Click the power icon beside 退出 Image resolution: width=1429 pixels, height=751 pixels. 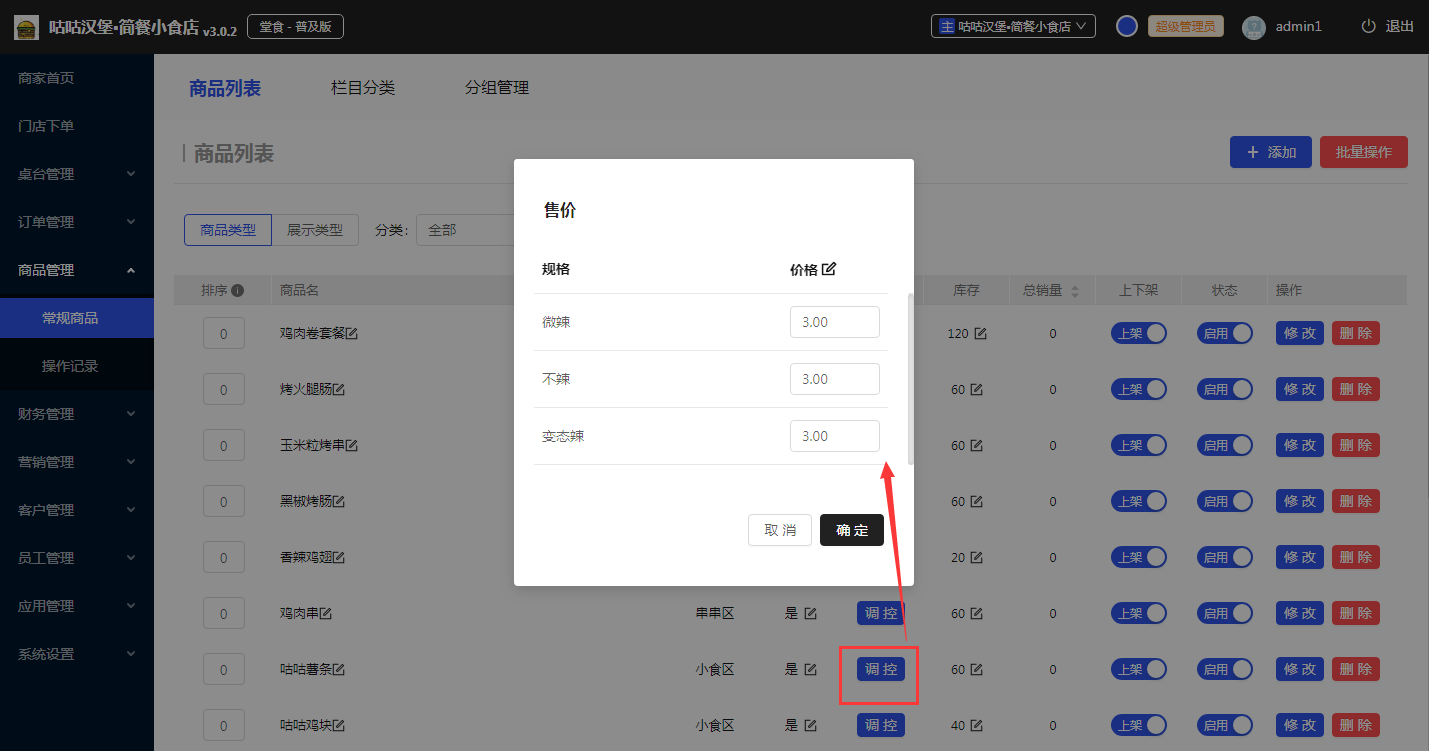pos(1368,26)
